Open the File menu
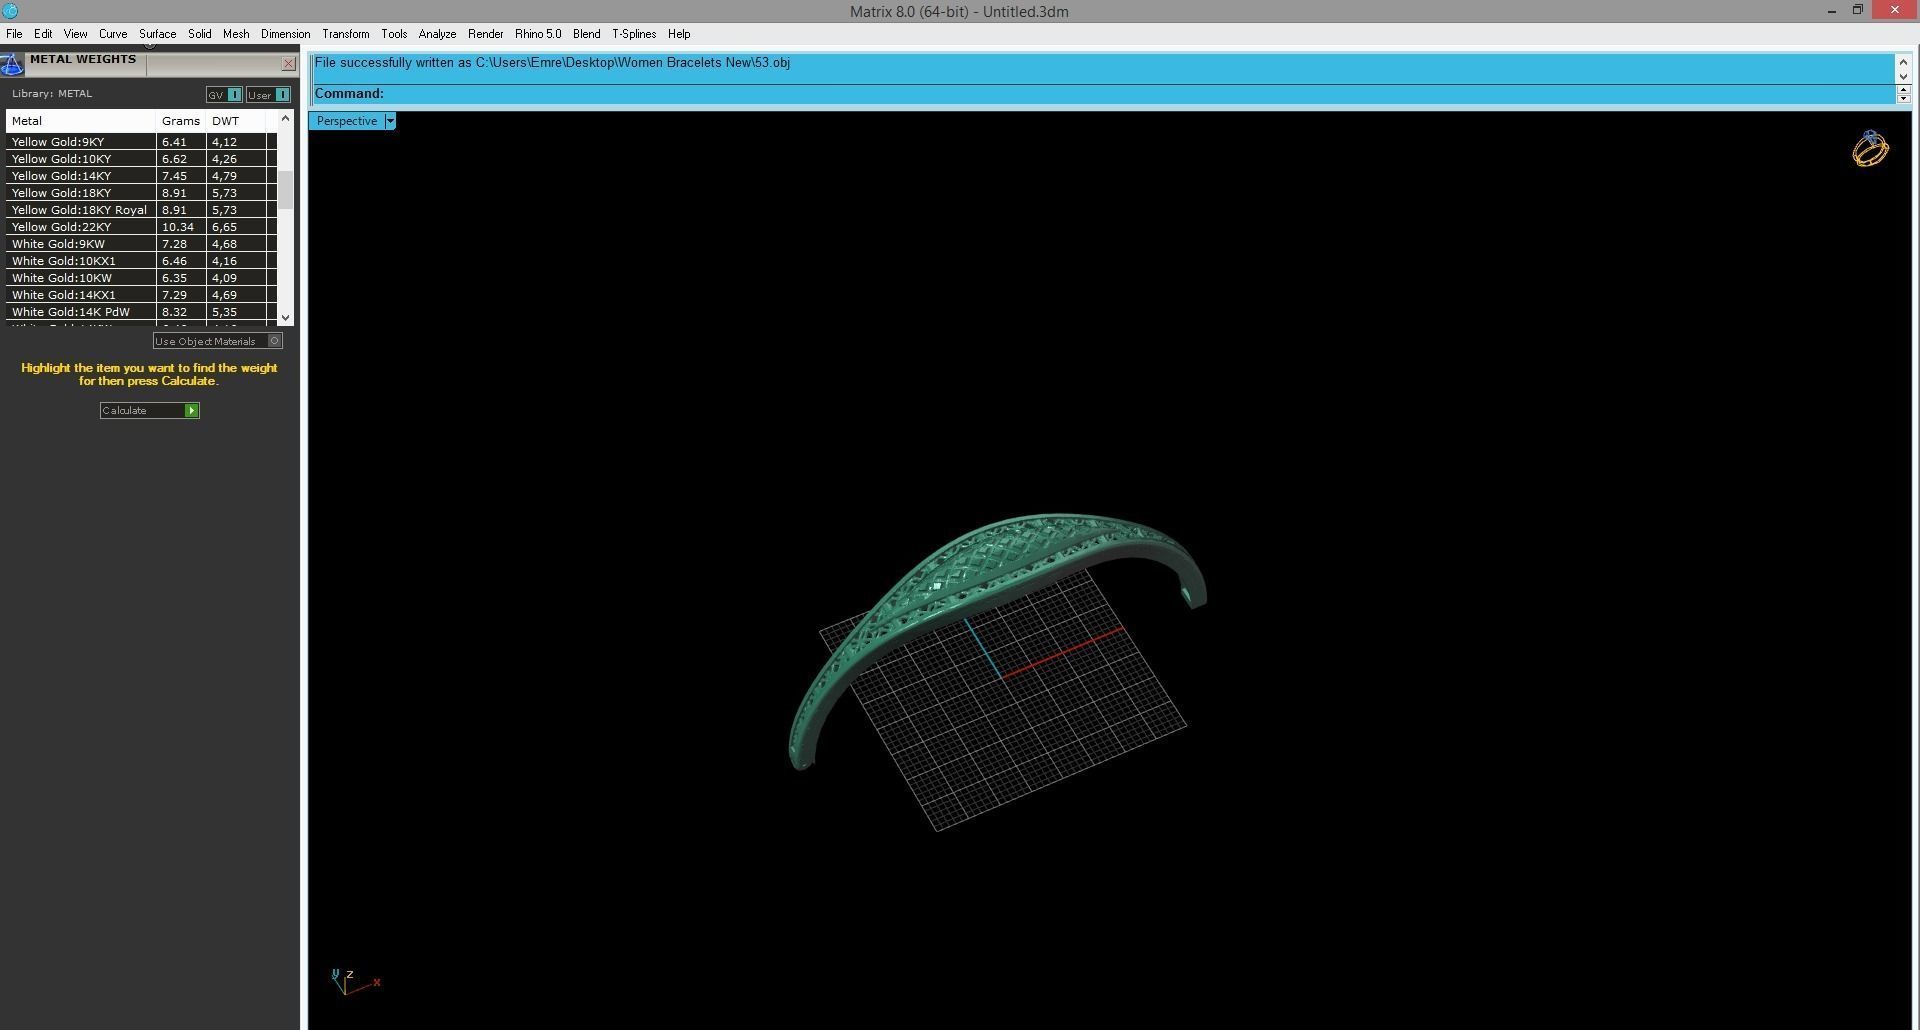Screen dimensions: 1920x1030 pos(14,34)
